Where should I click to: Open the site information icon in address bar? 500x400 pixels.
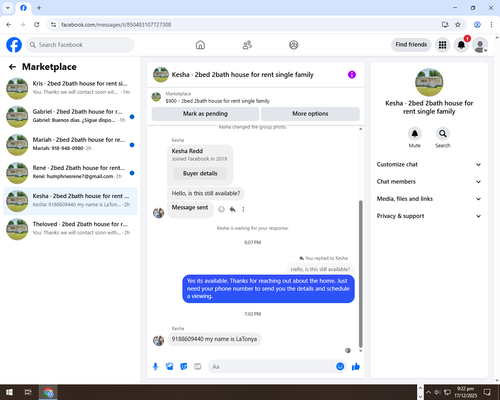click(53, 25)
